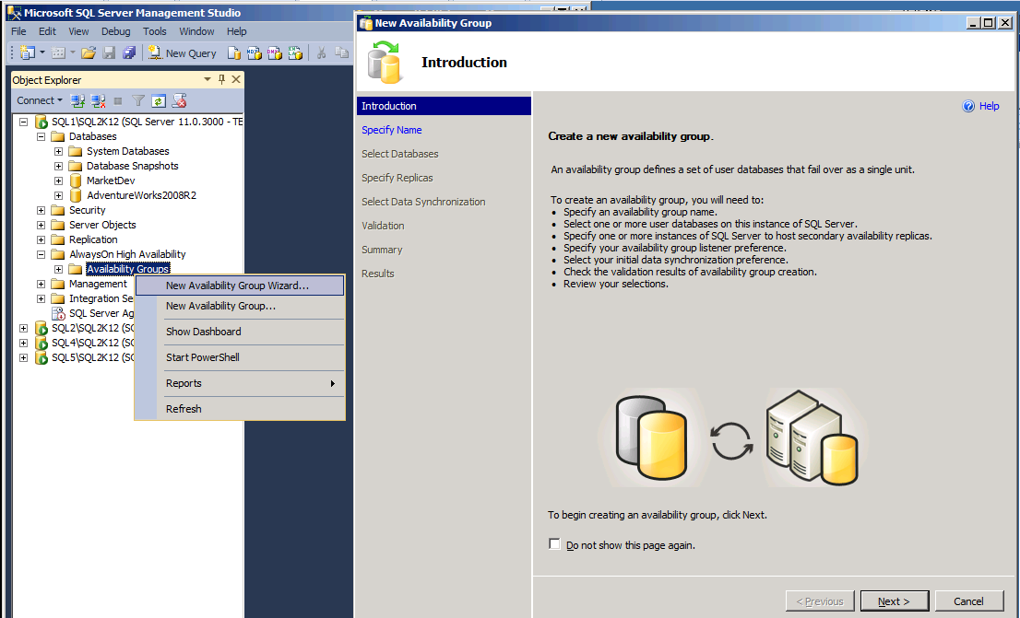The image size is (1020, 618).
Task: Select the MarketDev database item
Action: coord(111,181)
